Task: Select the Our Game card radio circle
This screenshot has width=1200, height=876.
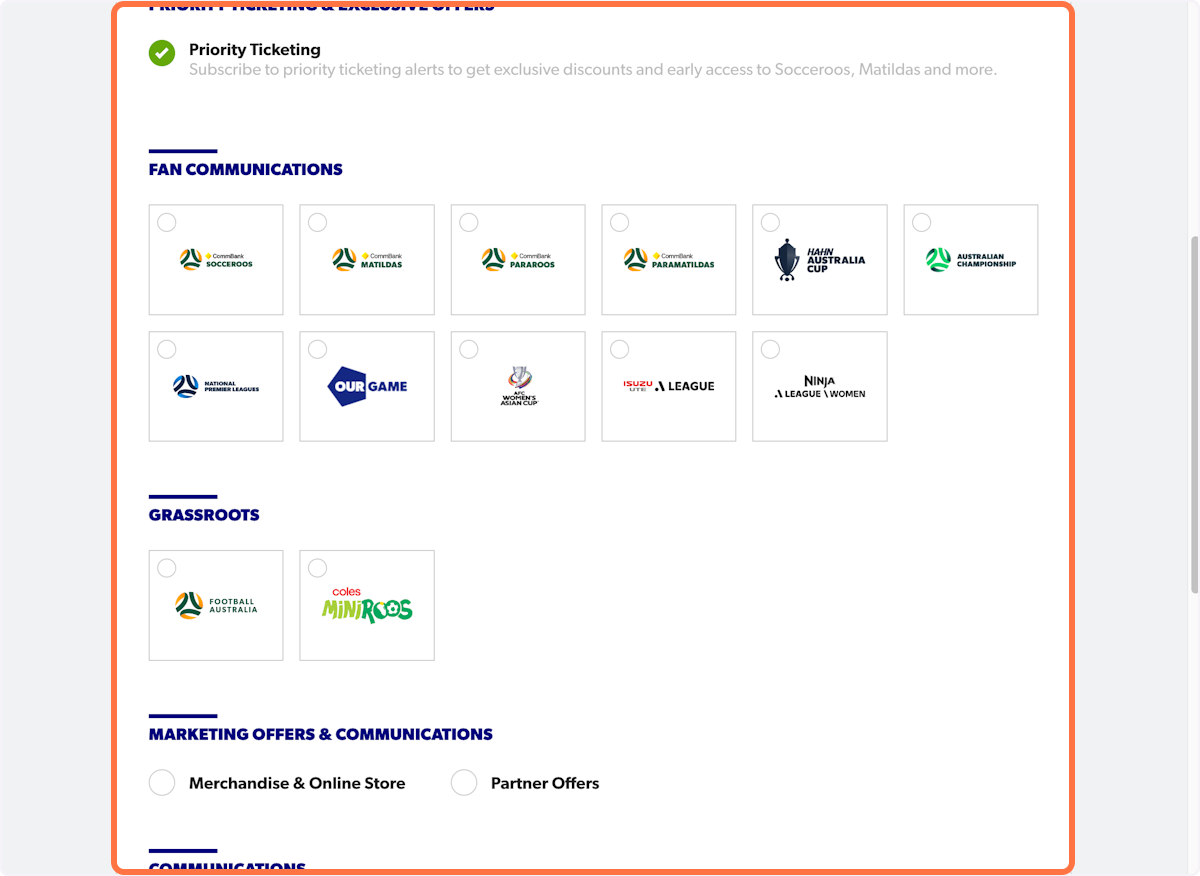Action: (x=317, y=349)
